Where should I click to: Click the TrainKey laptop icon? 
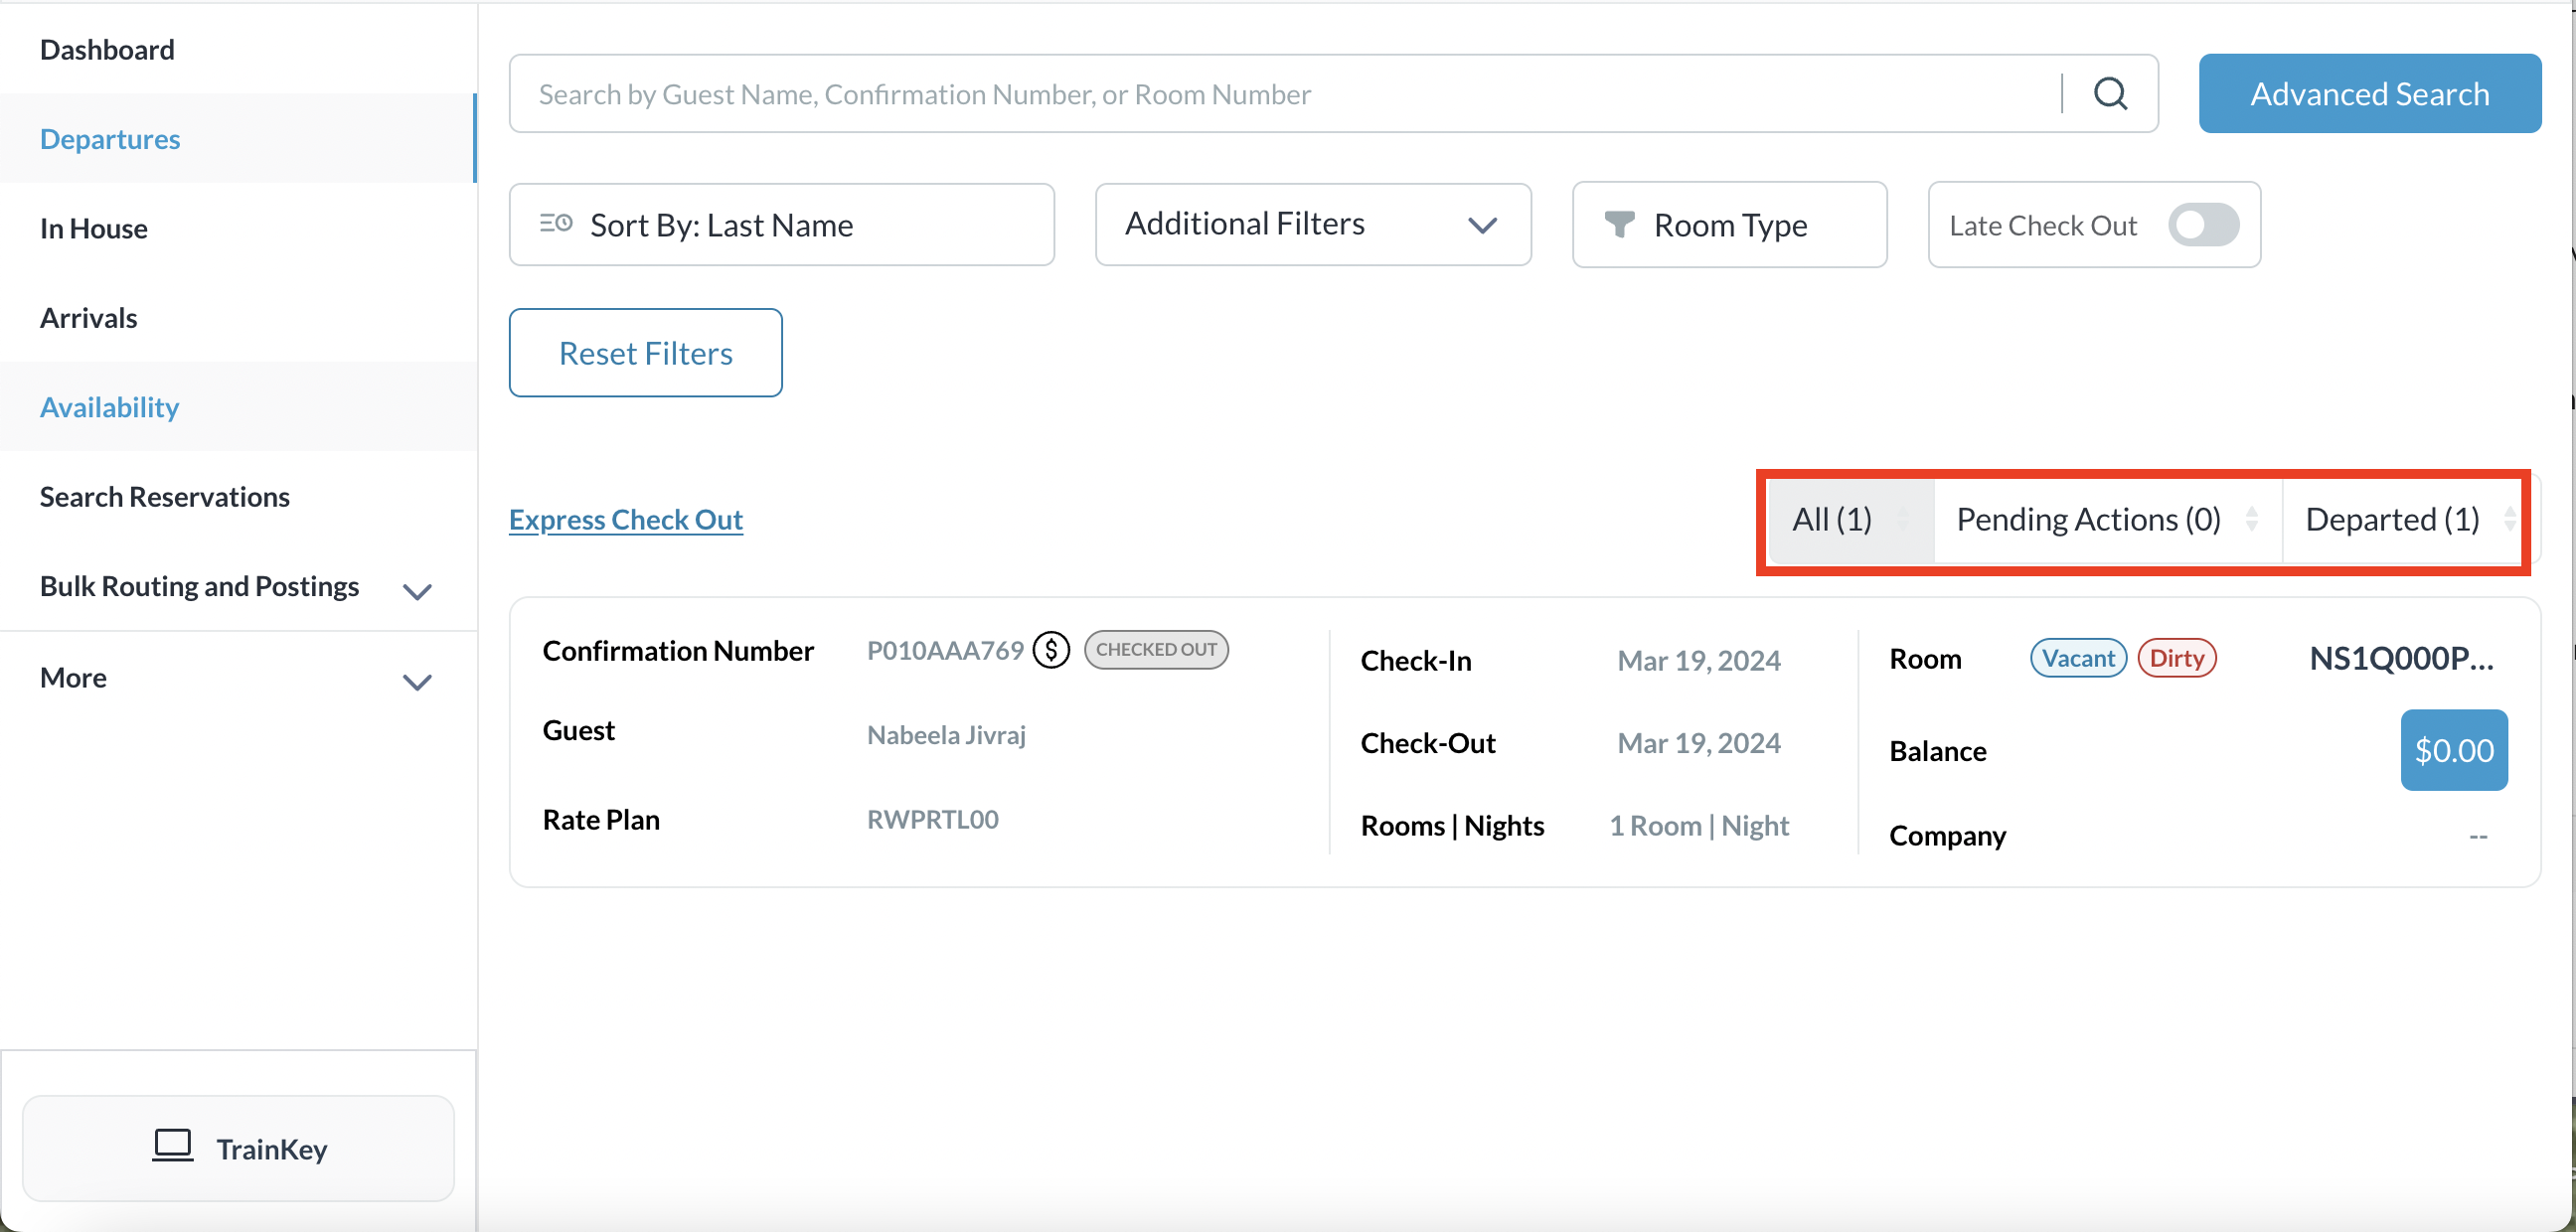tap(172, 1146)
